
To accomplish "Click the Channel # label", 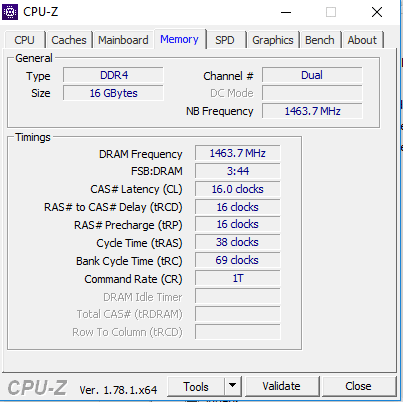I will pyautogui.click(x=228, y=76).
